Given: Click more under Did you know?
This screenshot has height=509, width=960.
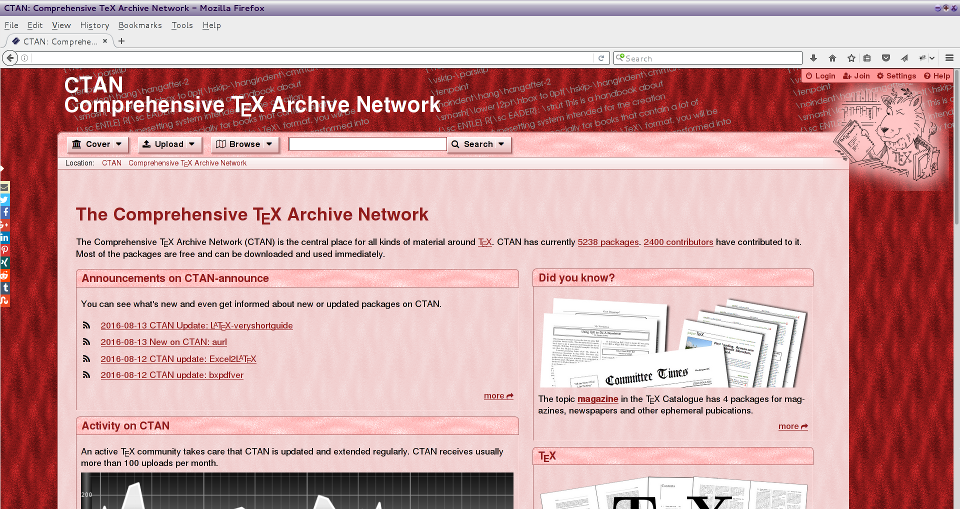Looking at the screenshot, I should tap(793, 426).
